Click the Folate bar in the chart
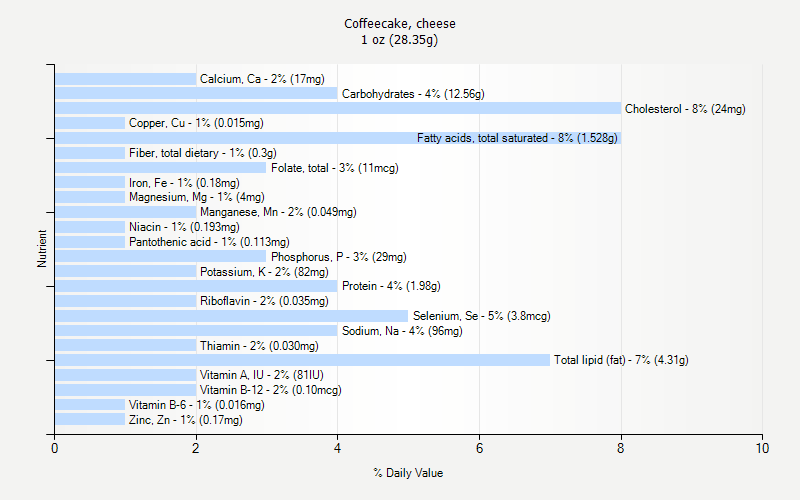Viewport: 800px width, 500px height. click(x=160, y=167)
